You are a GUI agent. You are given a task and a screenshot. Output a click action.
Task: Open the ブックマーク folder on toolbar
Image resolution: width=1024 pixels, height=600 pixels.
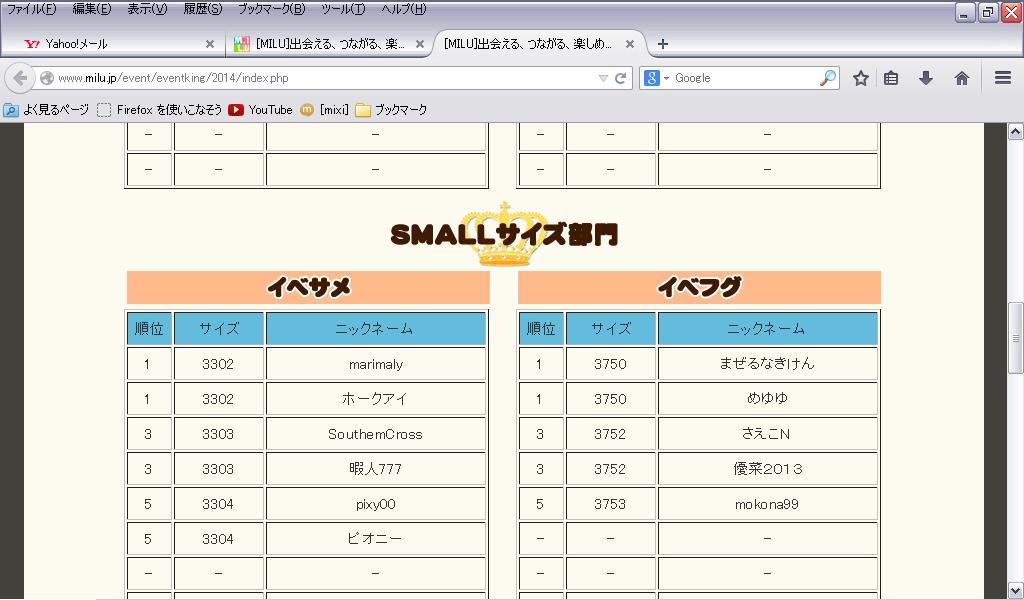391,110
